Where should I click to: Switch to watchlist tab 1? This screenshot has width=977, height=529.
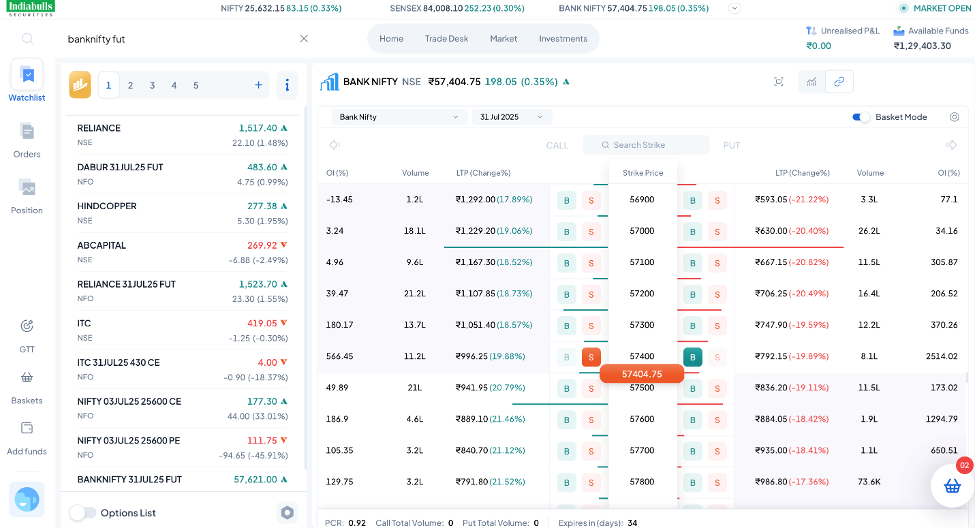click(x=108, y=85)
